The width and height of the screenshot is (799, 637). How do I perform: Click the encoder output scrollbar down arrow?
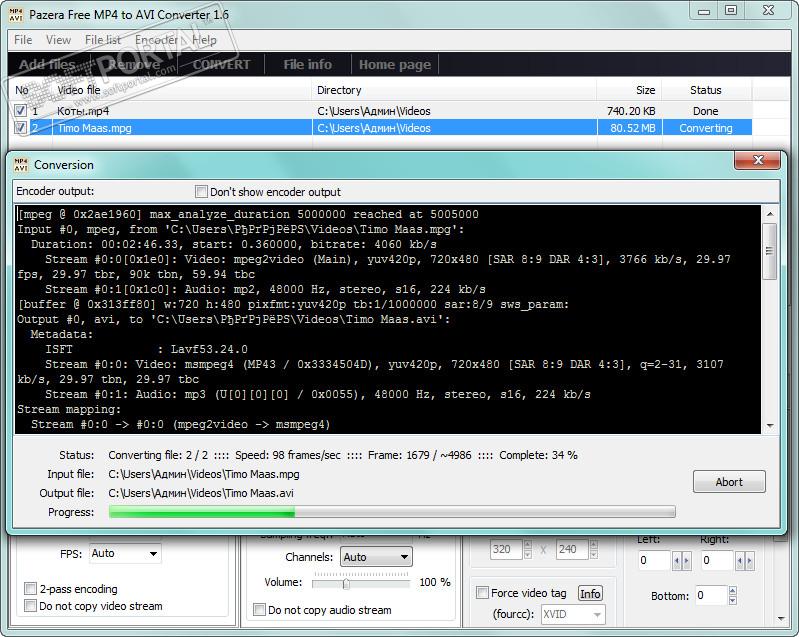point(769,426)
